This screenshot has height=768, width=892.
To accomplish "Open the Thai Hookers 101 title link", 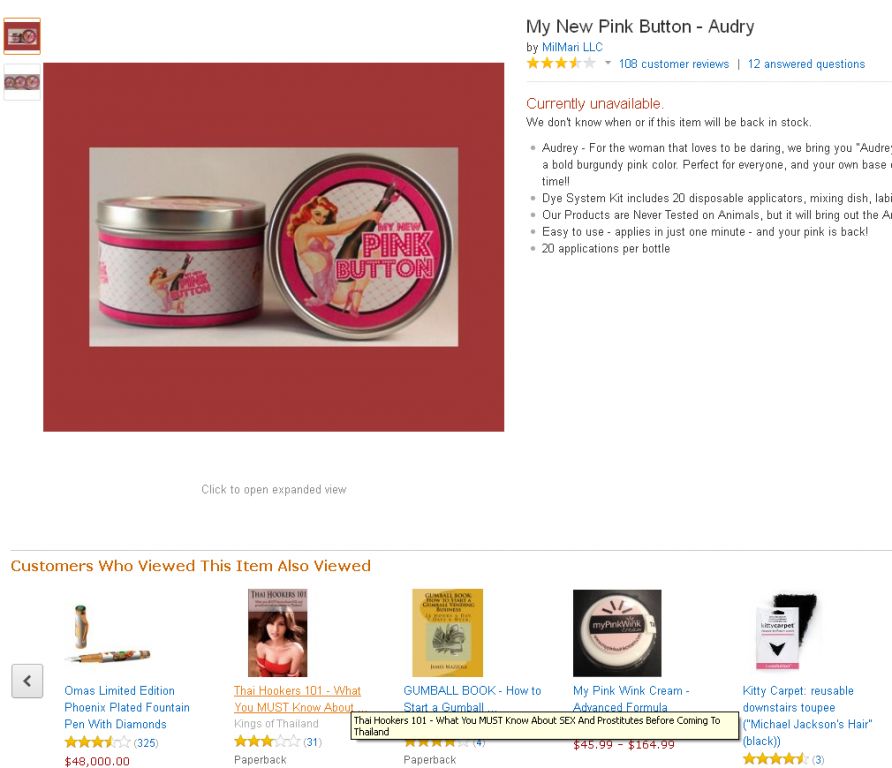I will 298,699.
